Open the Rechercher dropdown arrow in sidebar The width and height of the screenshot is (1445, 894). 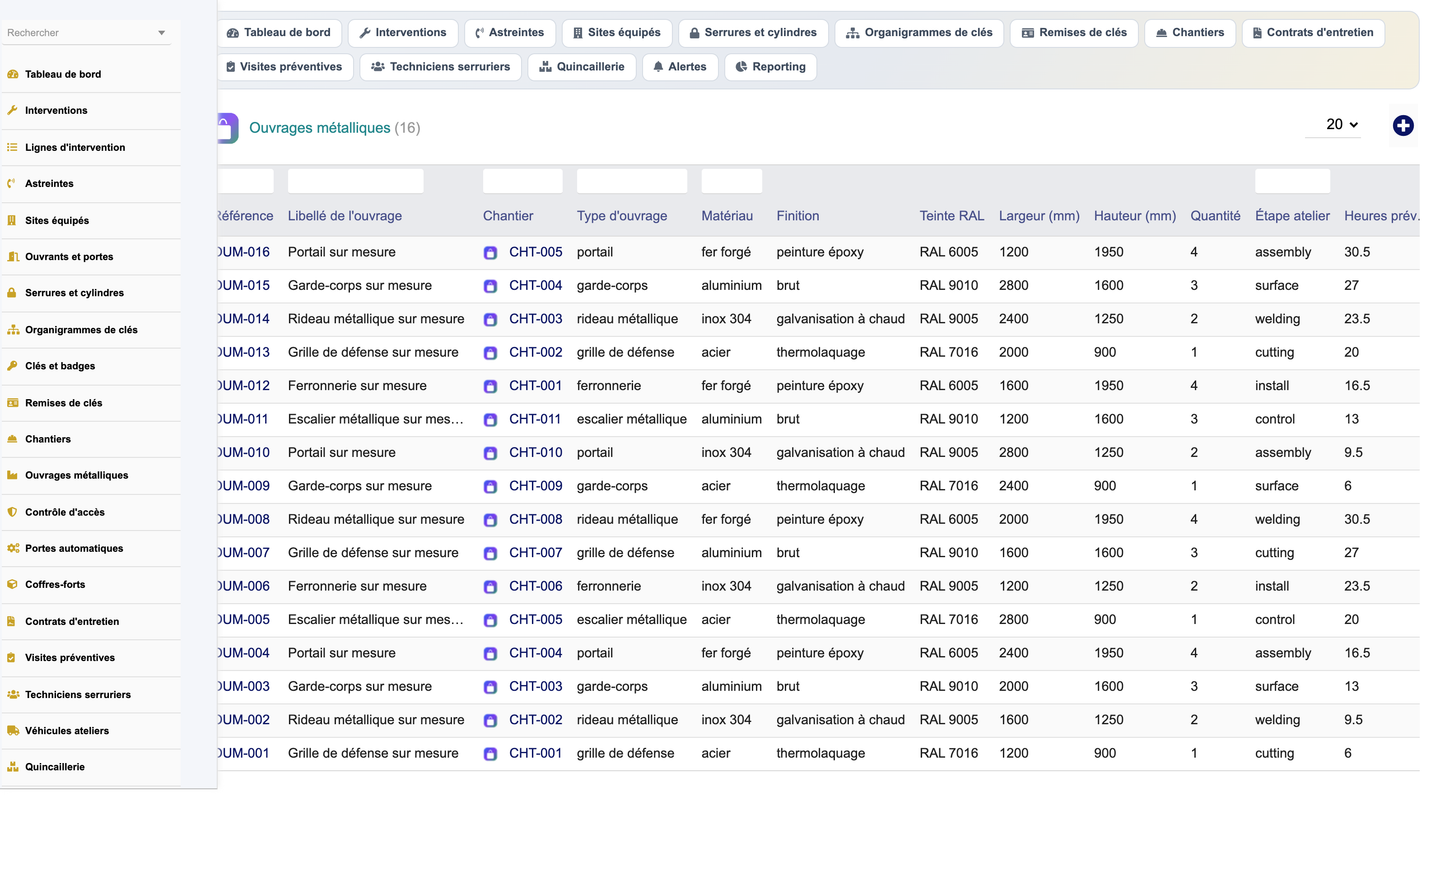[162, 33]
